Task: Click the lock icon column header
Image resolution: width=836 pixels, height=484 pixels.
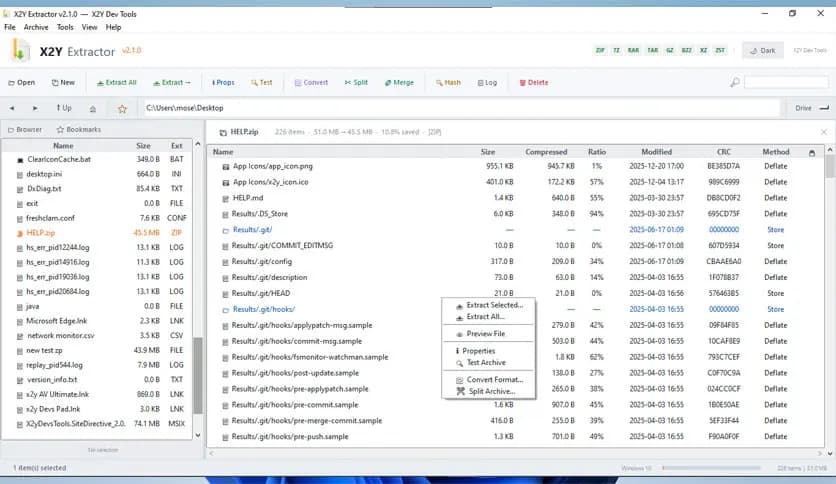Action: (811, 153)
